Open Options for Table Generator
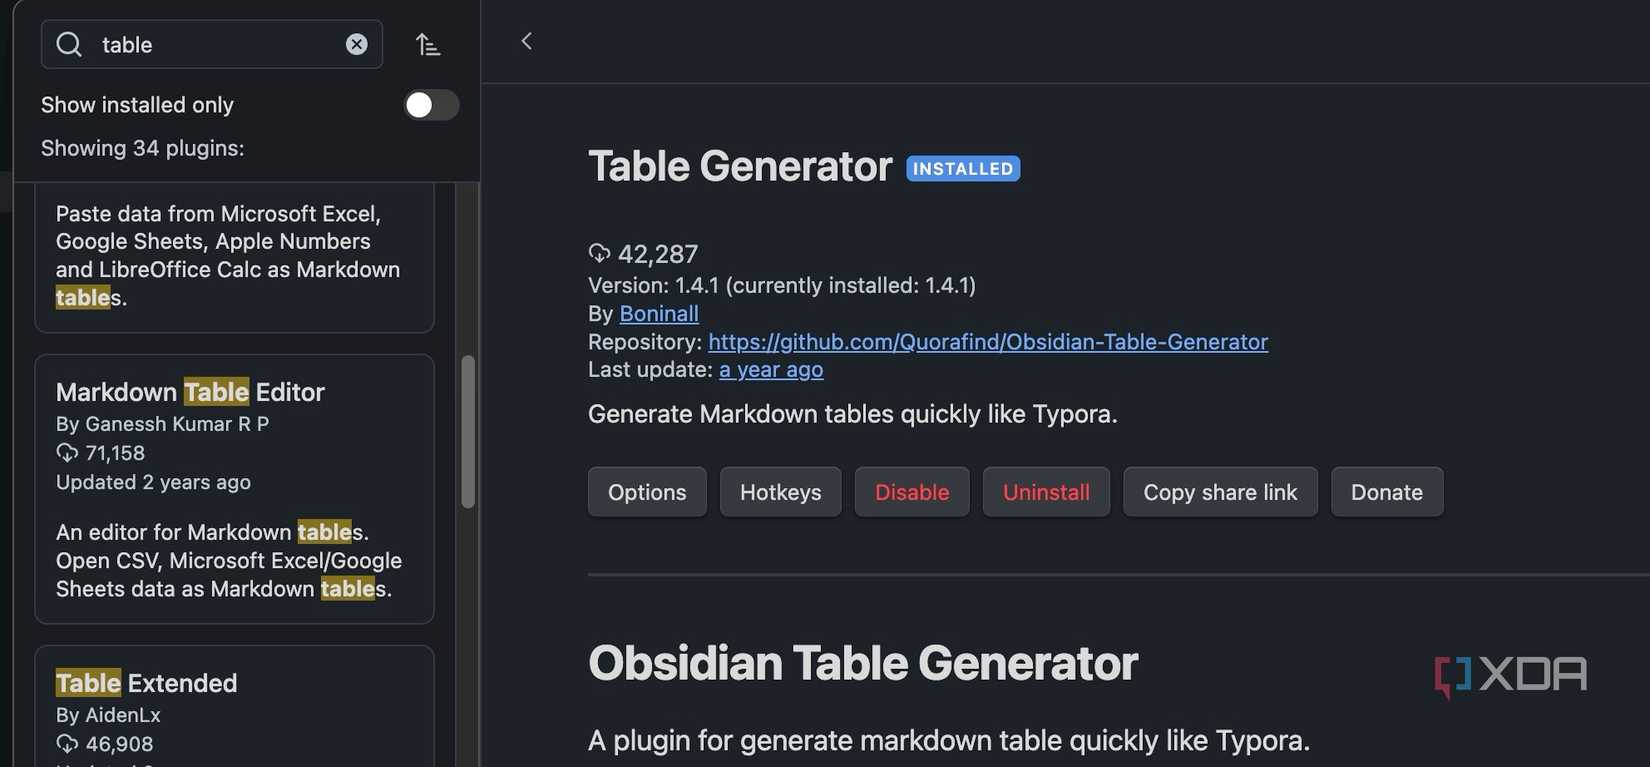This screenshot has height=767, width=1650. (646, 491)
